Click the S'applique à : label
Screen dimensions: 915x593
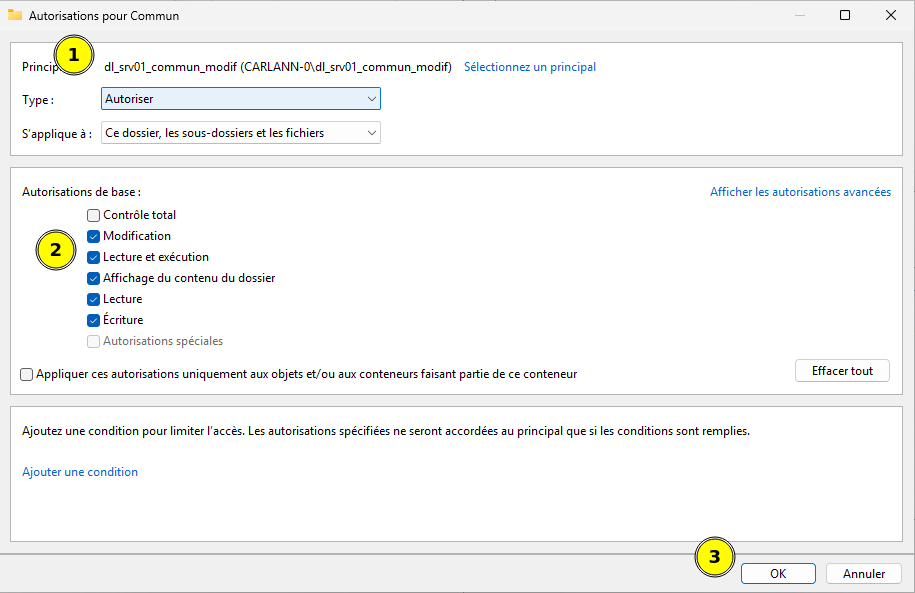click(x=57, y=134)
